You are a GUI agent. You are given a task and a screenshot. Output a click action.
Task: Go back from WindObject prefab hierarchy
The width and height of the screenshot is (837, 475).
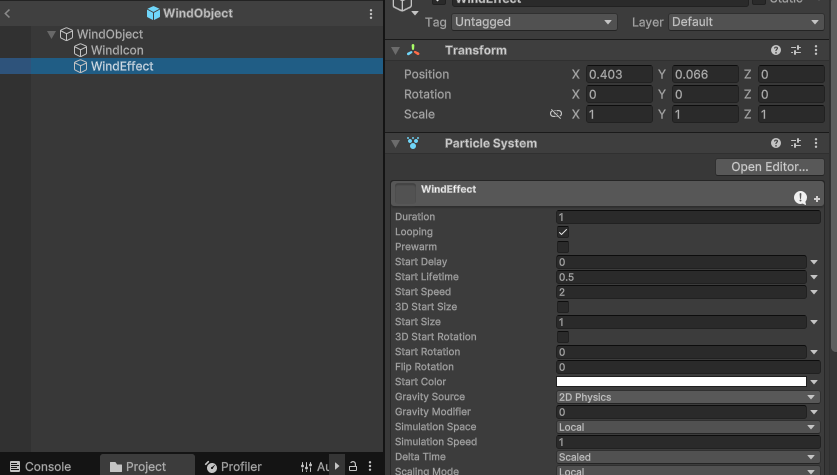7,13
